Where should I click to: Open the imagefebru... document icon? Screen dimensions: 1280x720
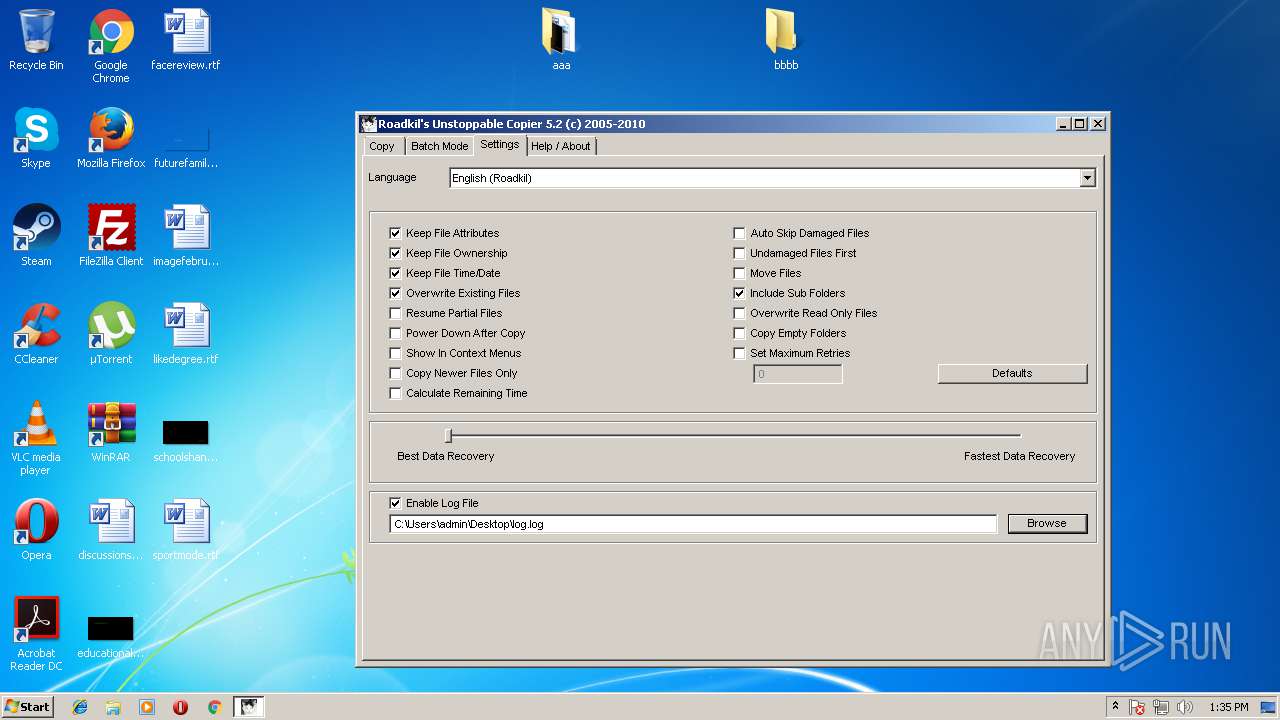click(186, 236)
